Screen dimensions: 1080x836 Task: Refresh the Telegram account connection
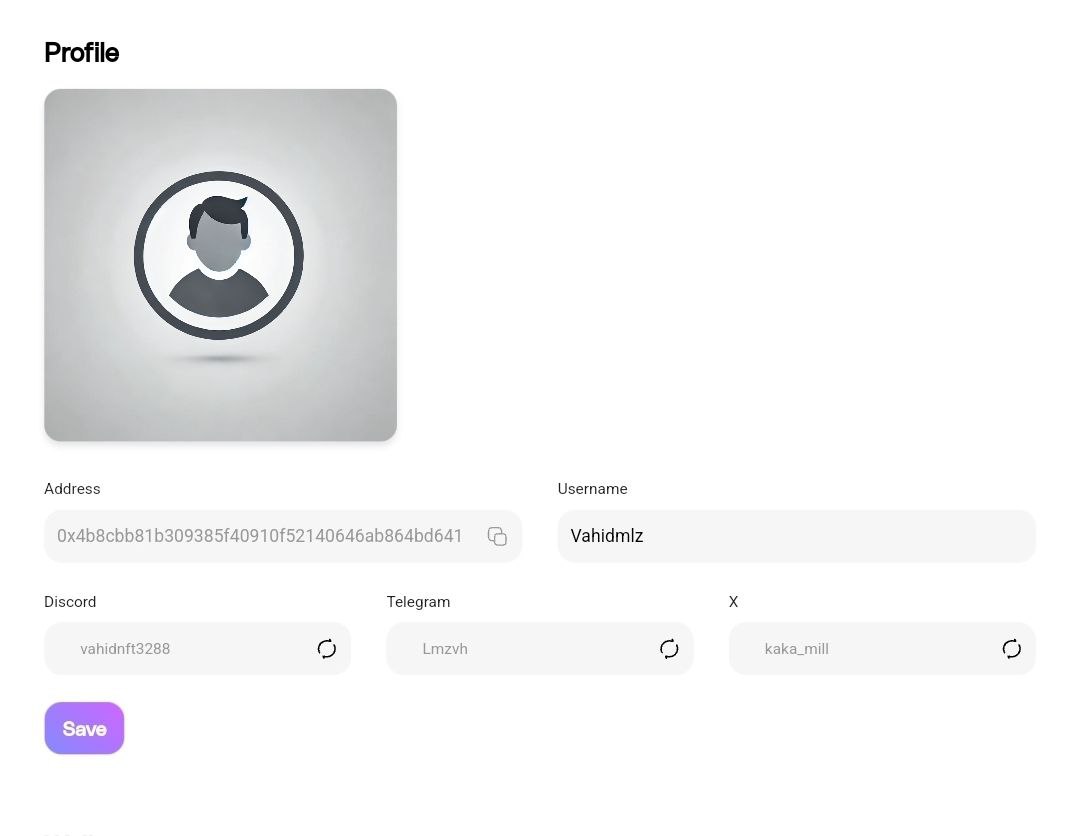669,649
